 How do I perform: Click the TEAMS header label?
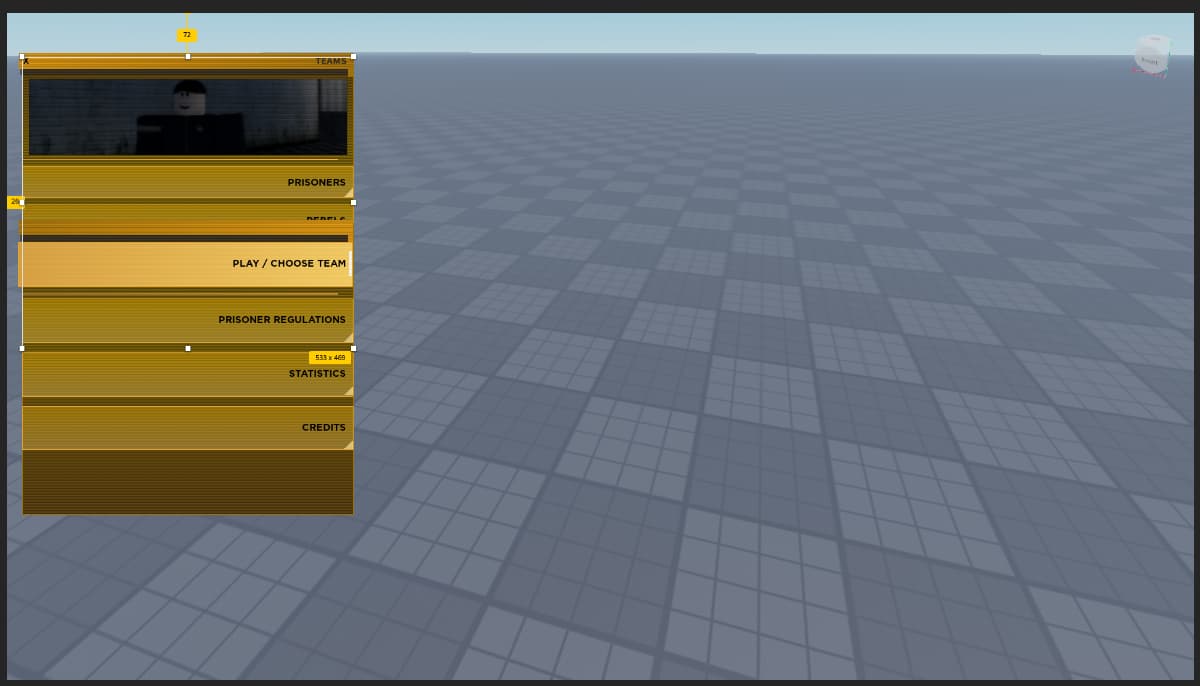(x=331, y=62)
